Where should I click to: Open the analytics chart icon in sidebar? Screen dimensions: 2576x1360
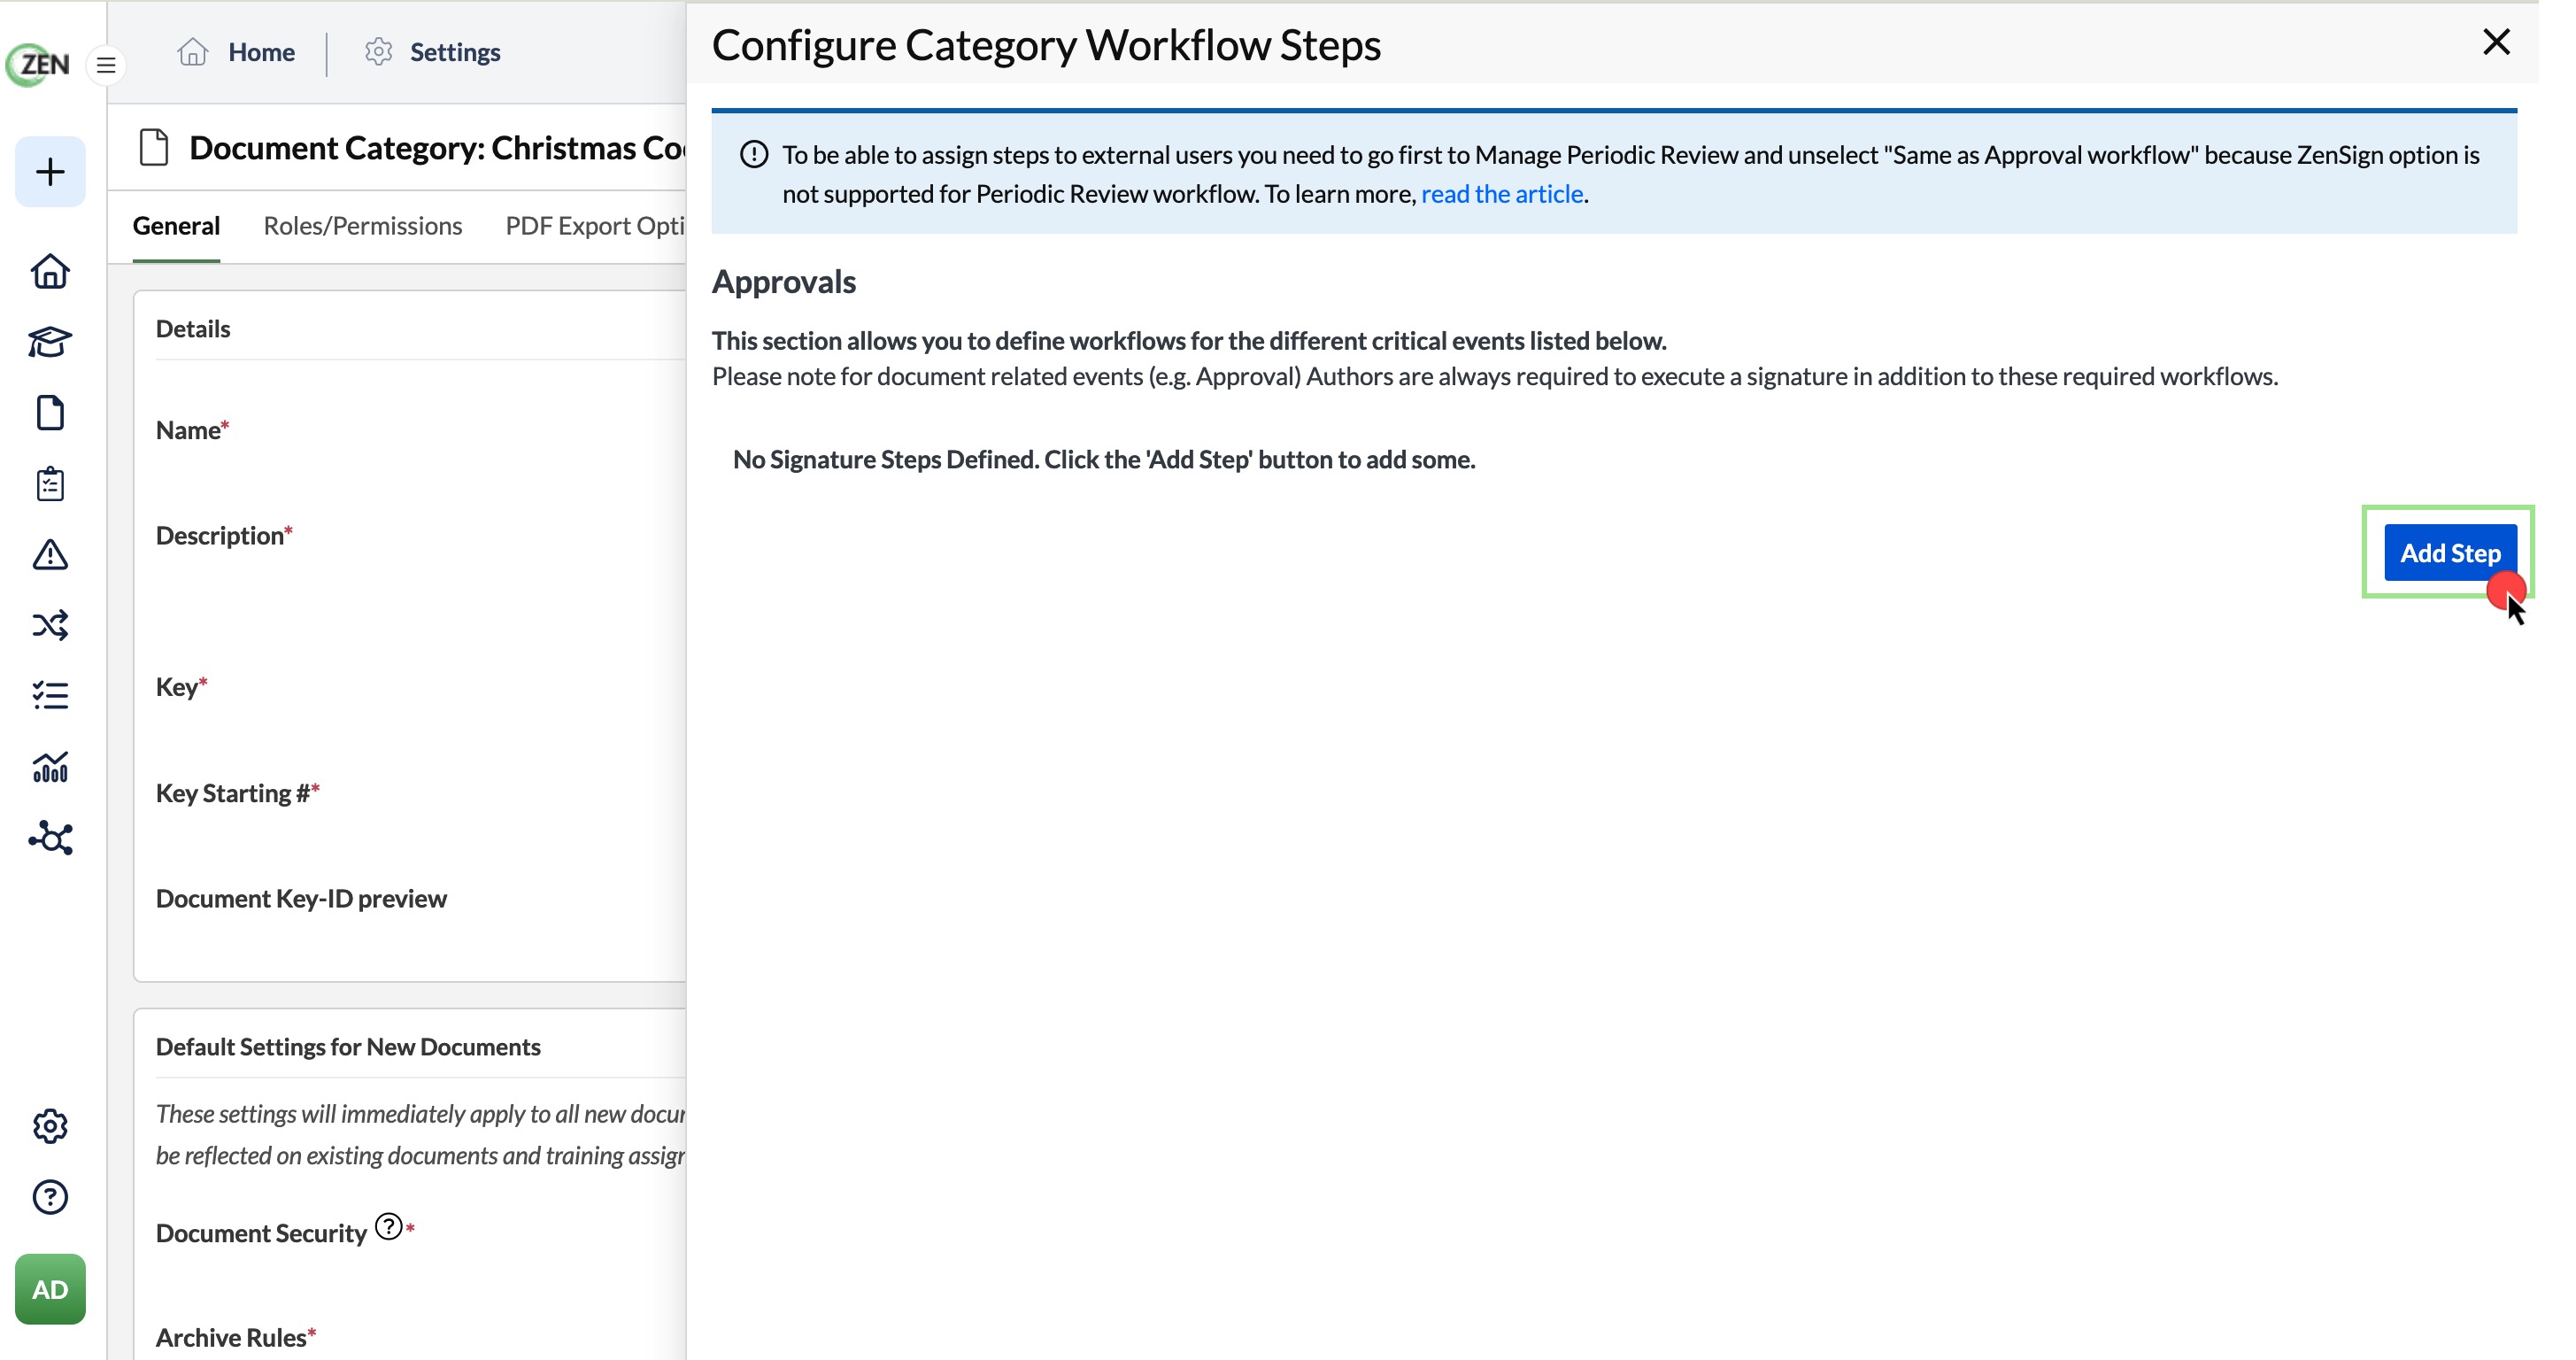click(50, 767)
